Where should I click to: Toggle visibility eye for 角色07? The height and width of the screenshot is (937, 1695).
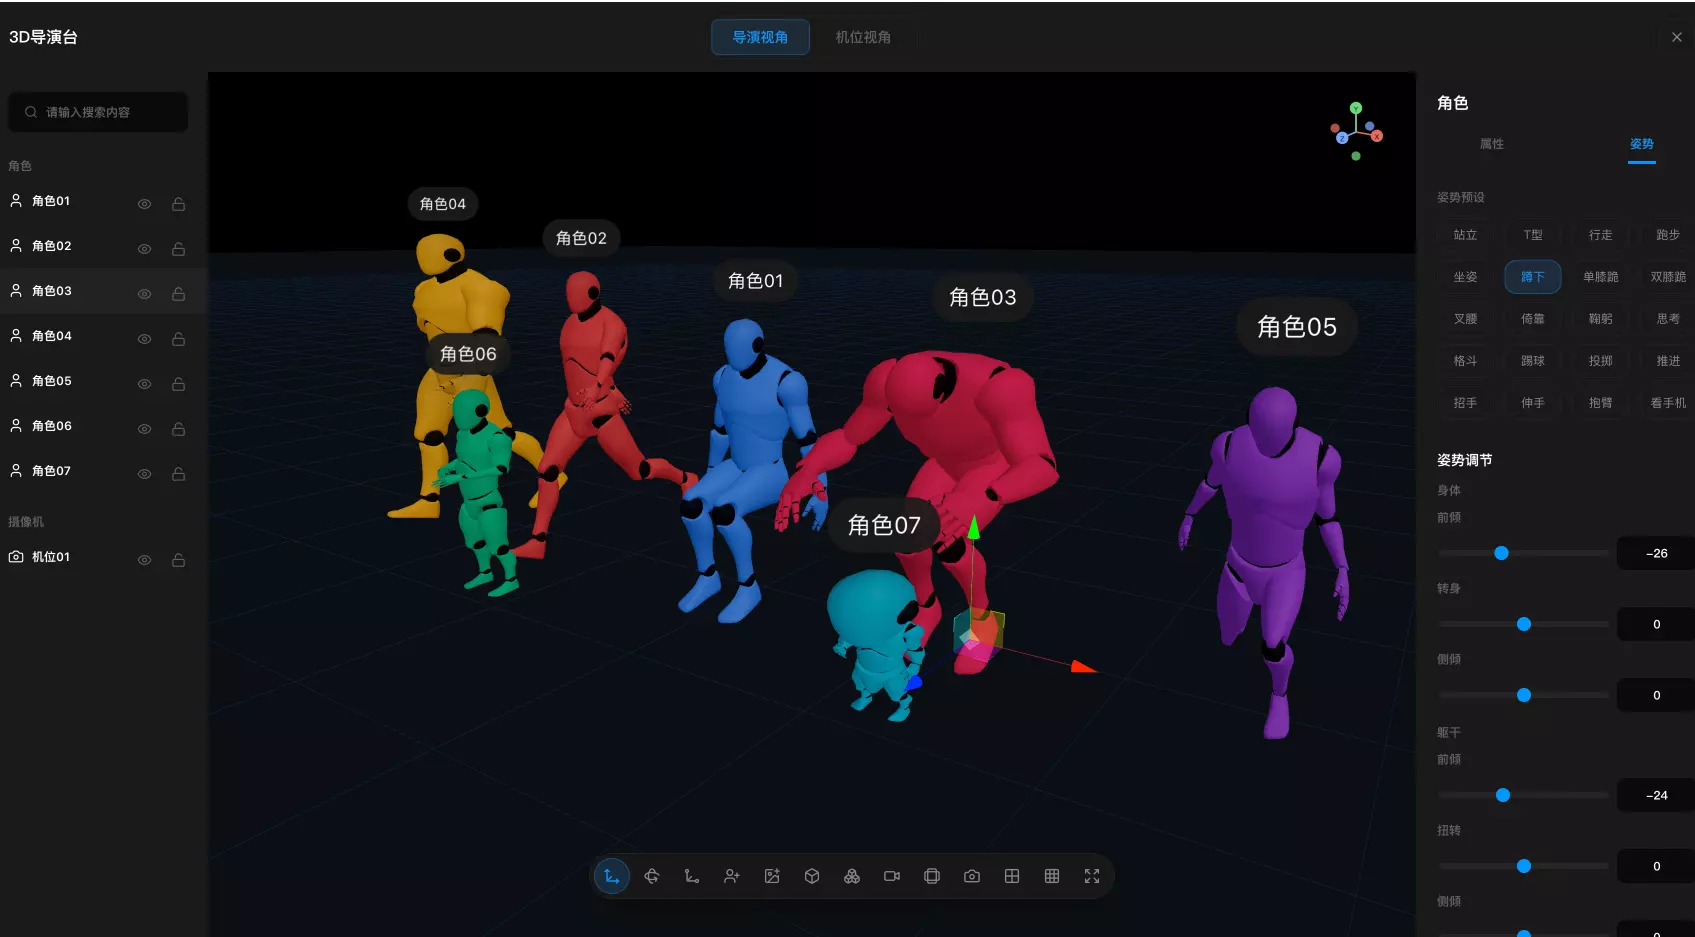(144, 474)
